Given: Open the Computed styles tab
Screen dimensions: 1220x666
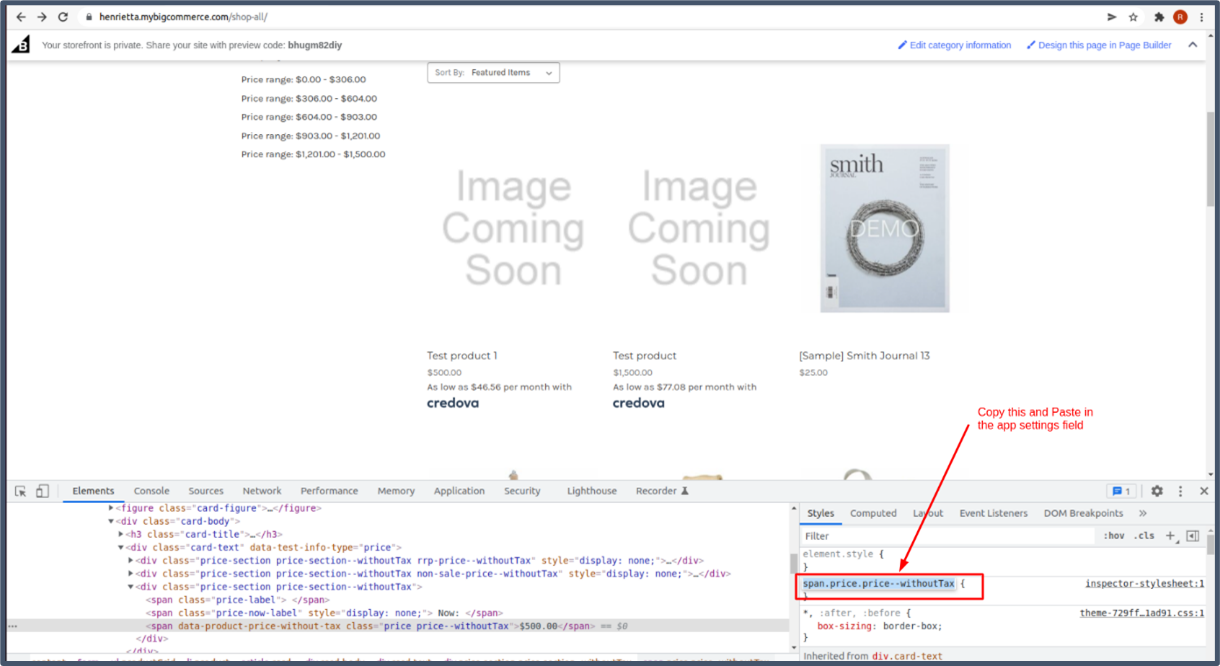Looking at the screenshot, I should point(873,513).
